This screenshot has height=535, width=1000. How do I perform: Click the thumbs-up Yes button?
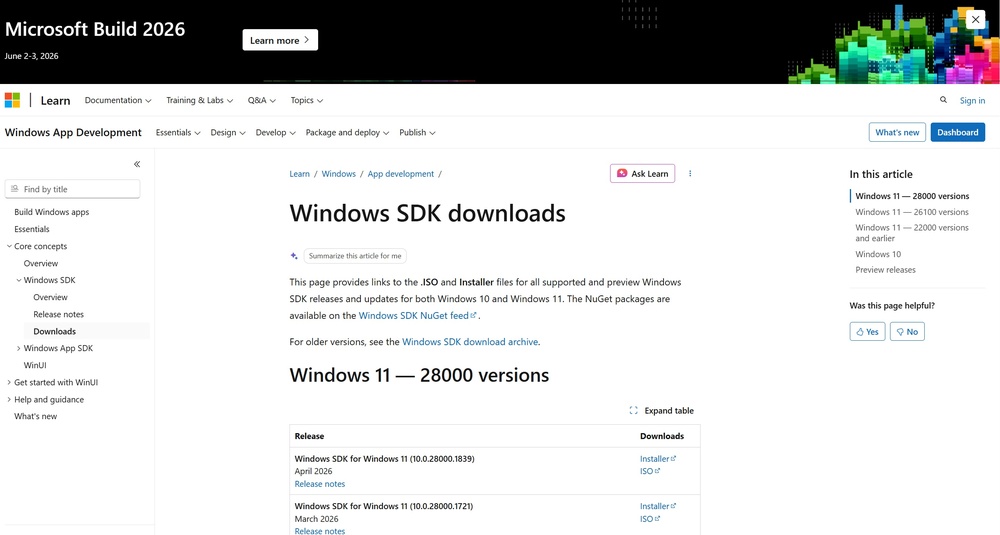pyautogui.click(x=867, y=332)
